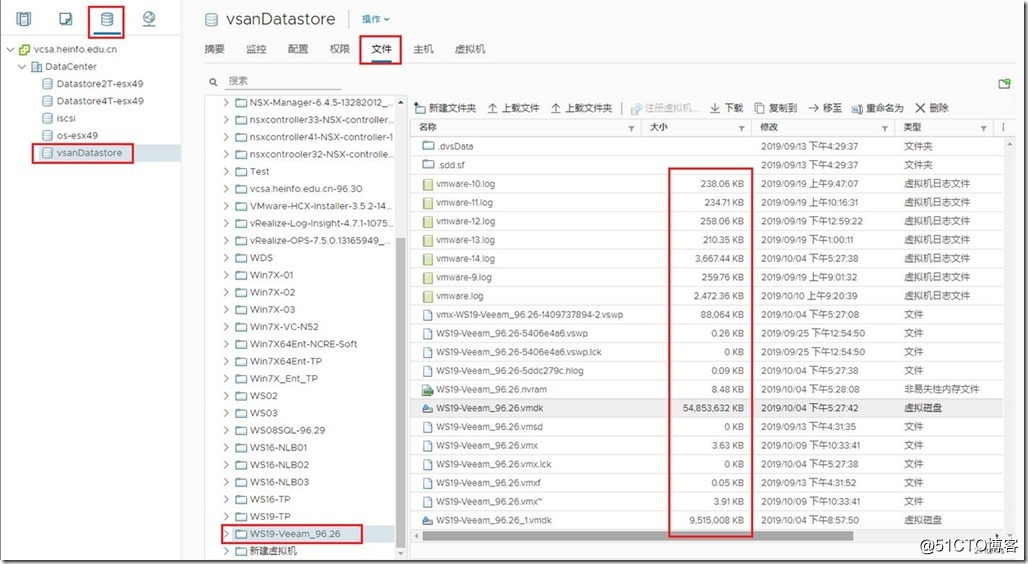This screenshot has width=1028, height=564.
Task: Expand the Test folder
Action: [x=226, y=171]
